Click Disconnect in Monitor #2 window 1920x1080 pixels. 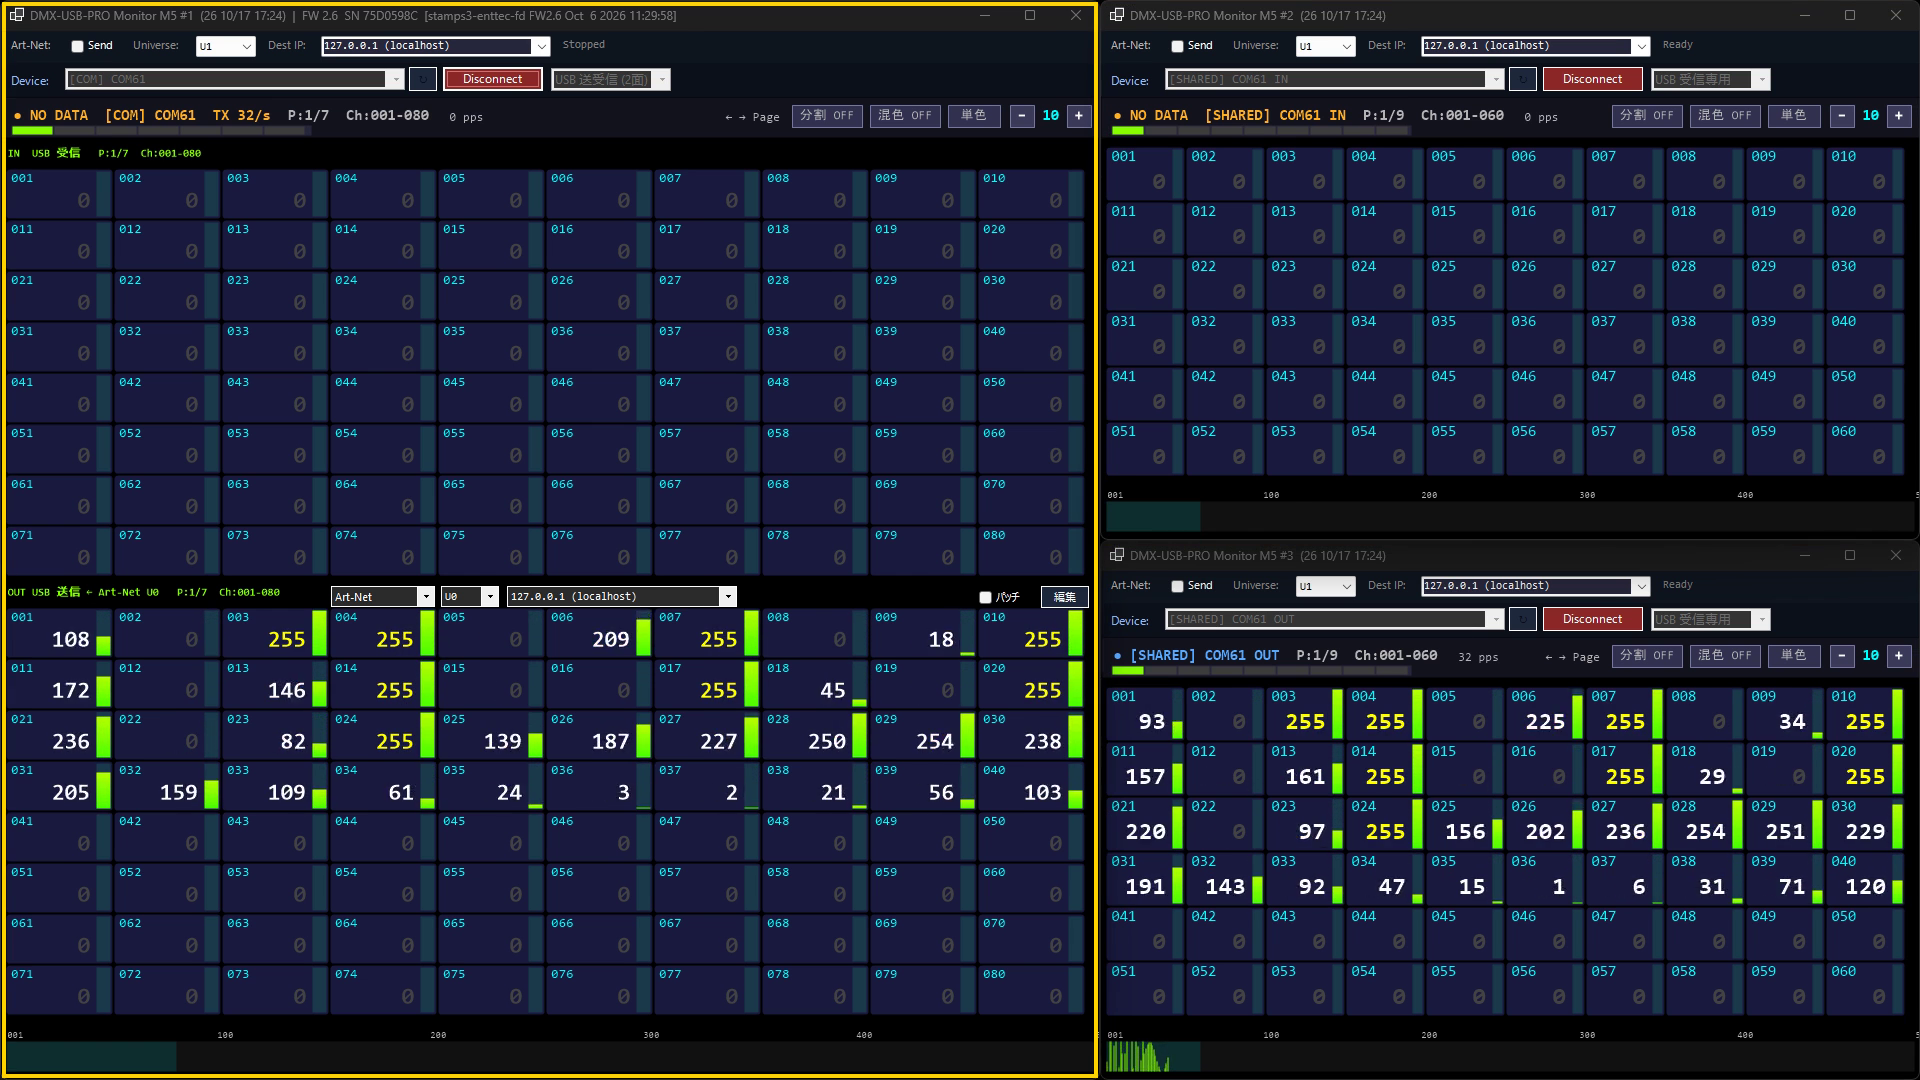click(x=1593, y=79)
